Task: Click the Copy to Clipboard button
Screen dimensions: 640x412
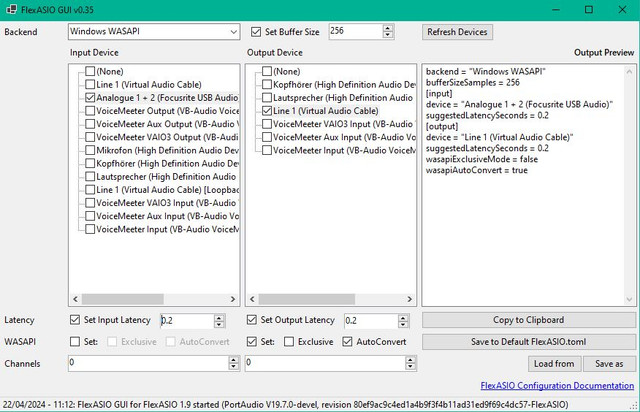Action: [x=529, y=320]
